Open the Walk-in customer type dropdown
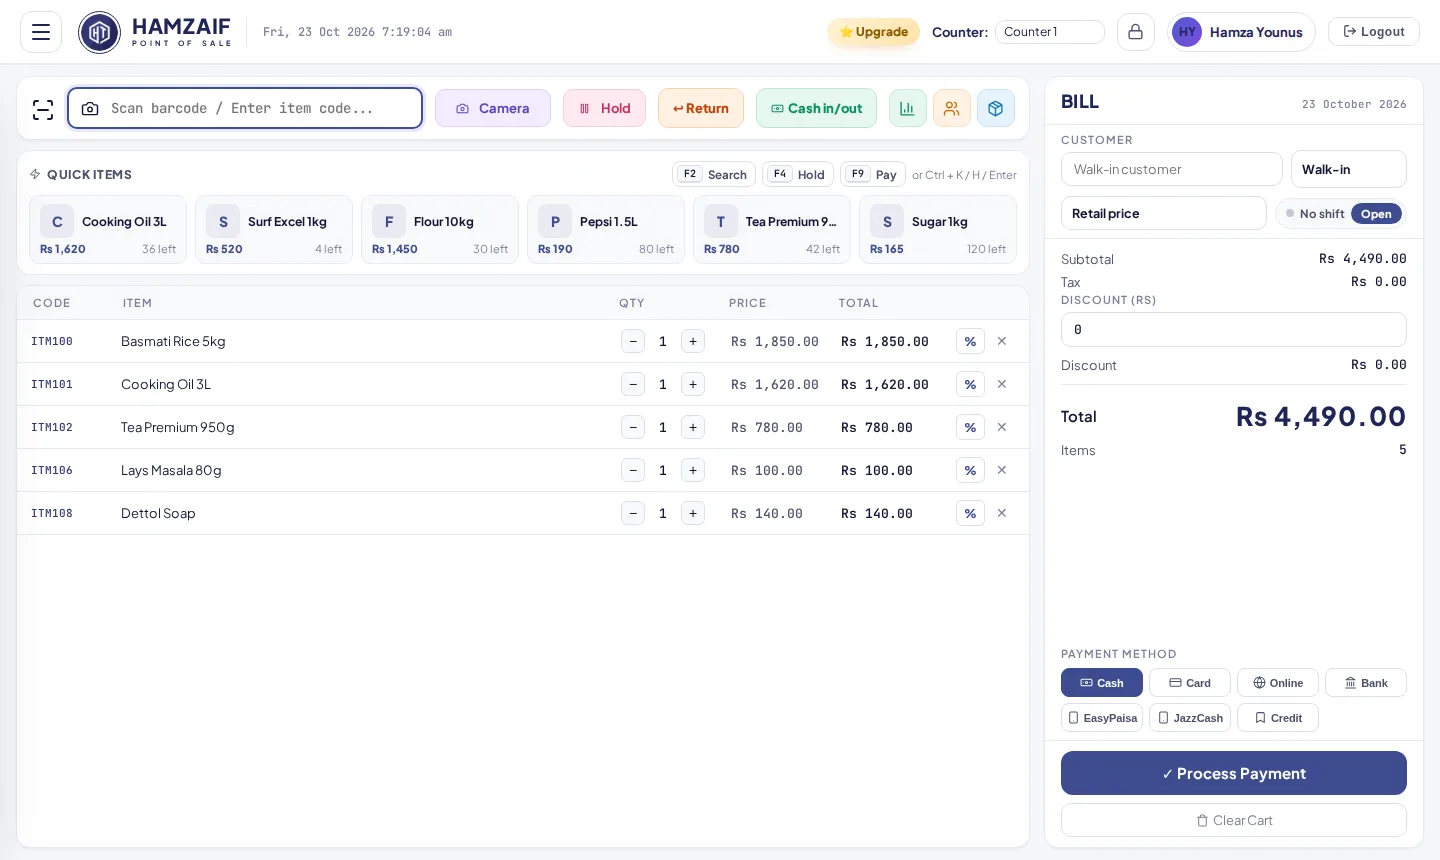The image size is (1440, 860). [1349, 169]
